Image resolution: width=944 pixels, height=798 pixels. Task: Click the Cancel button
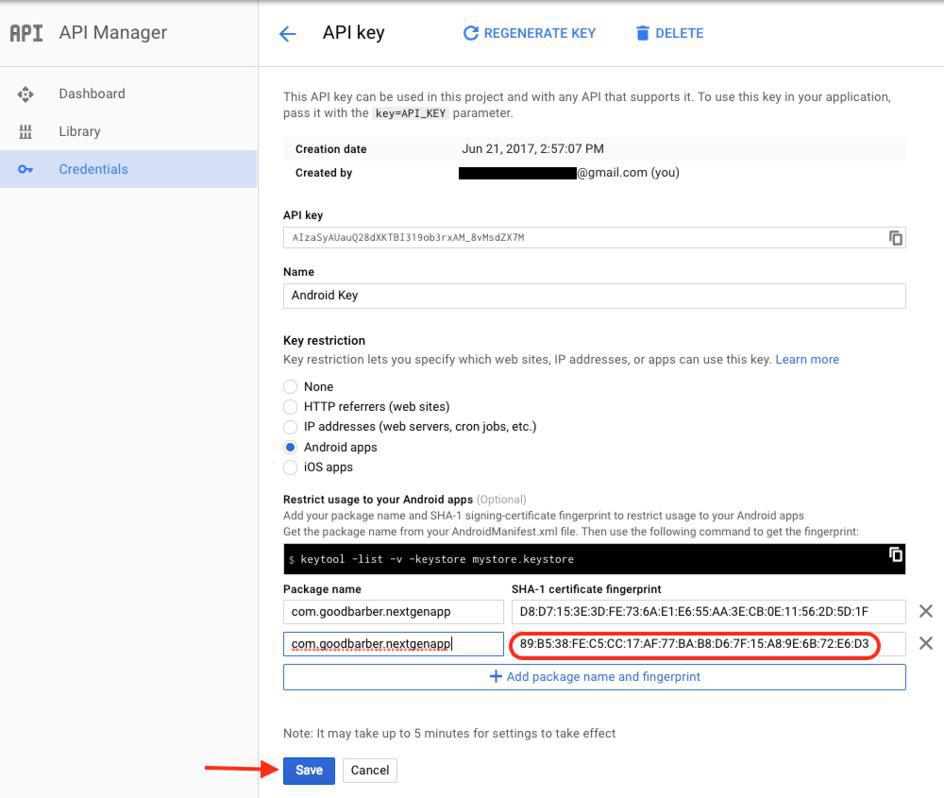pos(369,770)
